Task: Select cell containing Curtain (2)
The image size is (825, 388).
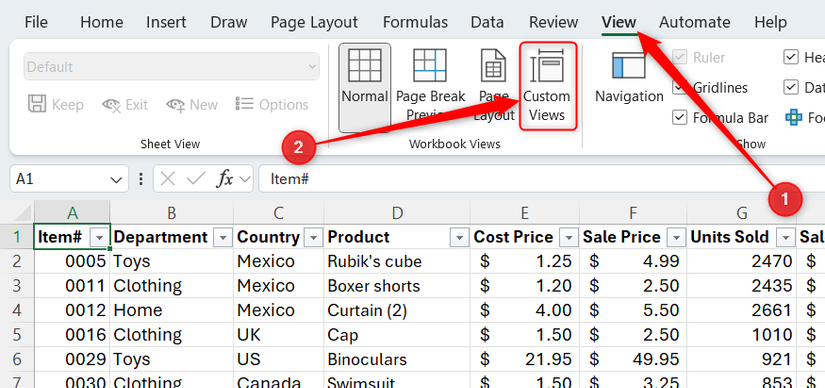Action: pyautogui.click(x=397, y=310)
